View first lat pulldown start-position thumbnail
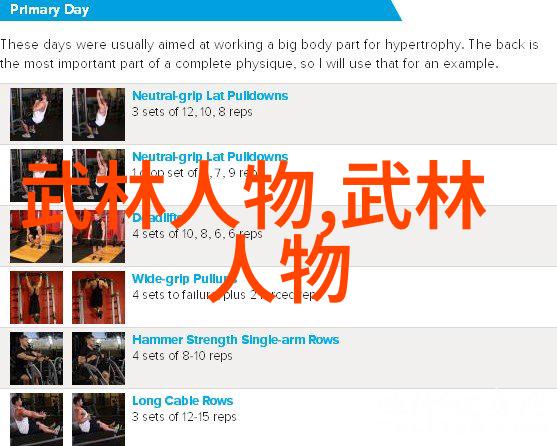The width and height of the screenshot is (557, 446). pos(37,114)
